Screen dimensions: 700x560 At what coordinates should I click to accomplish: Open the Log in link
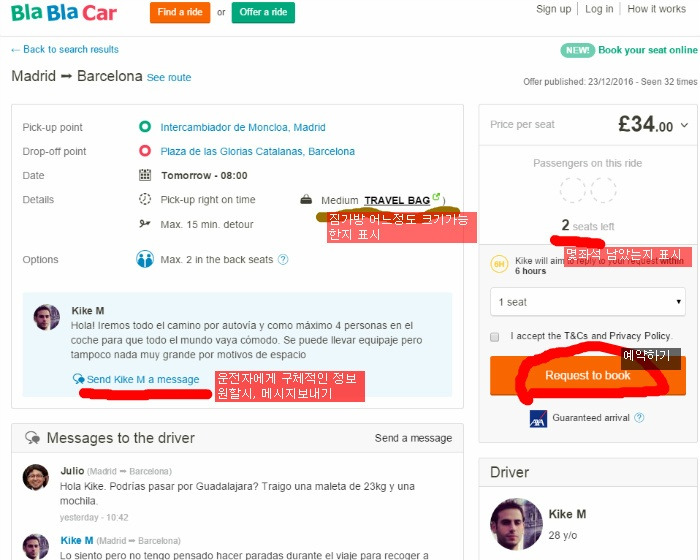pos(599,9)
